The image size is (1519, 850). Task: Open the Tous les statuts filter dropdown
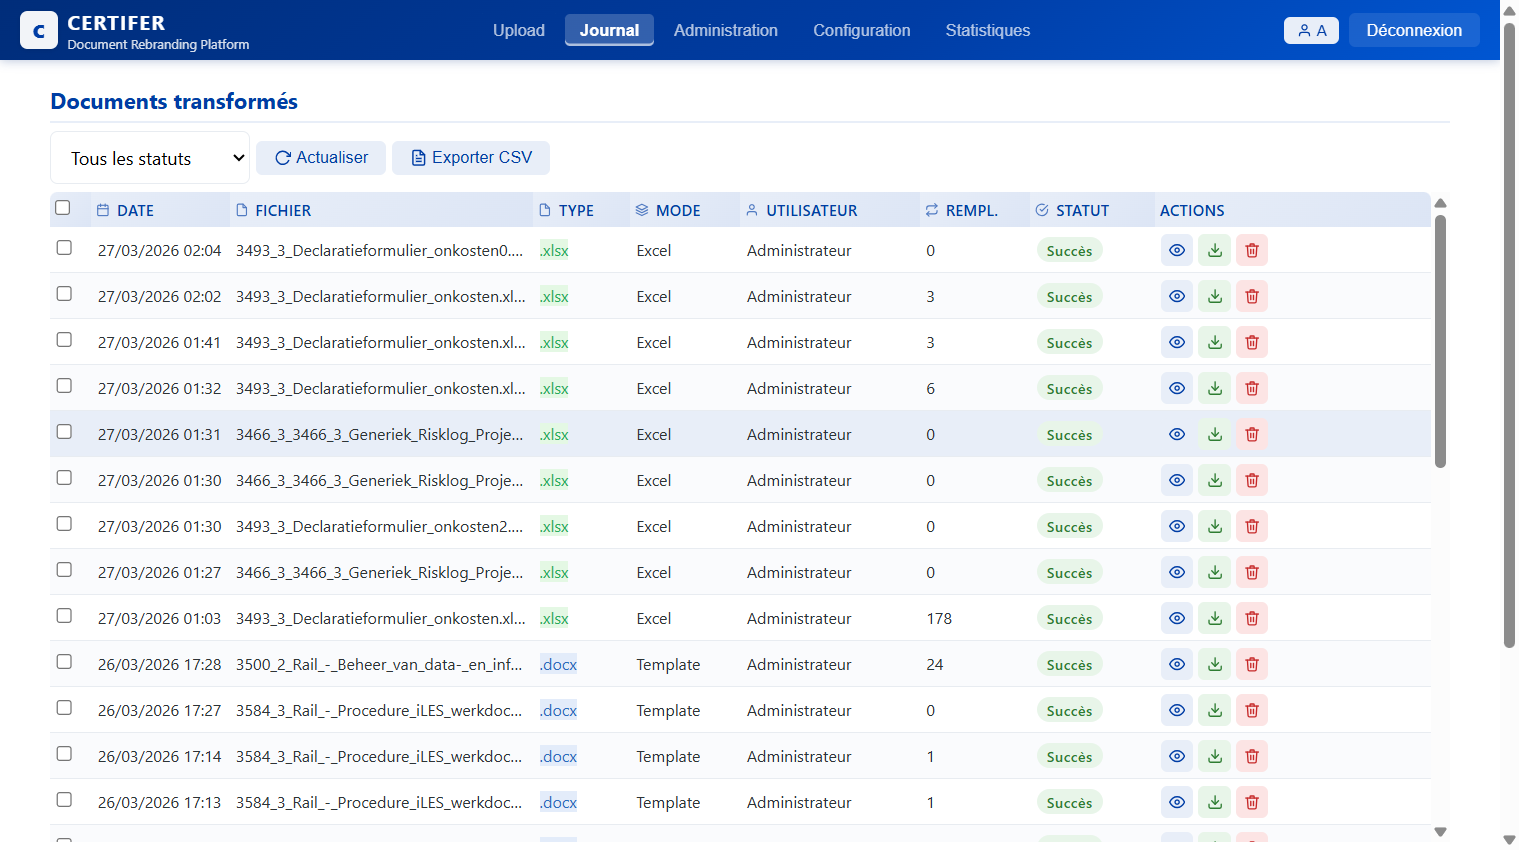(150, 158)
